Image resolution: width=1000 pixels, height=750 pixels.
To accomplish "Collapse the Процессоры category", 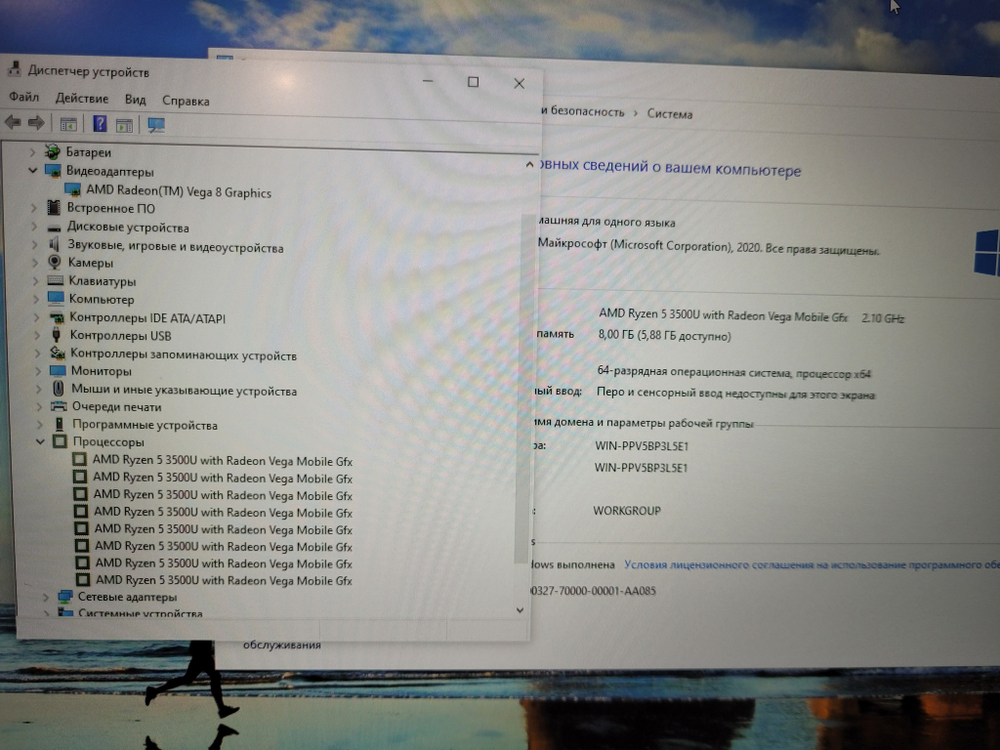I will (x=41, y=441).
